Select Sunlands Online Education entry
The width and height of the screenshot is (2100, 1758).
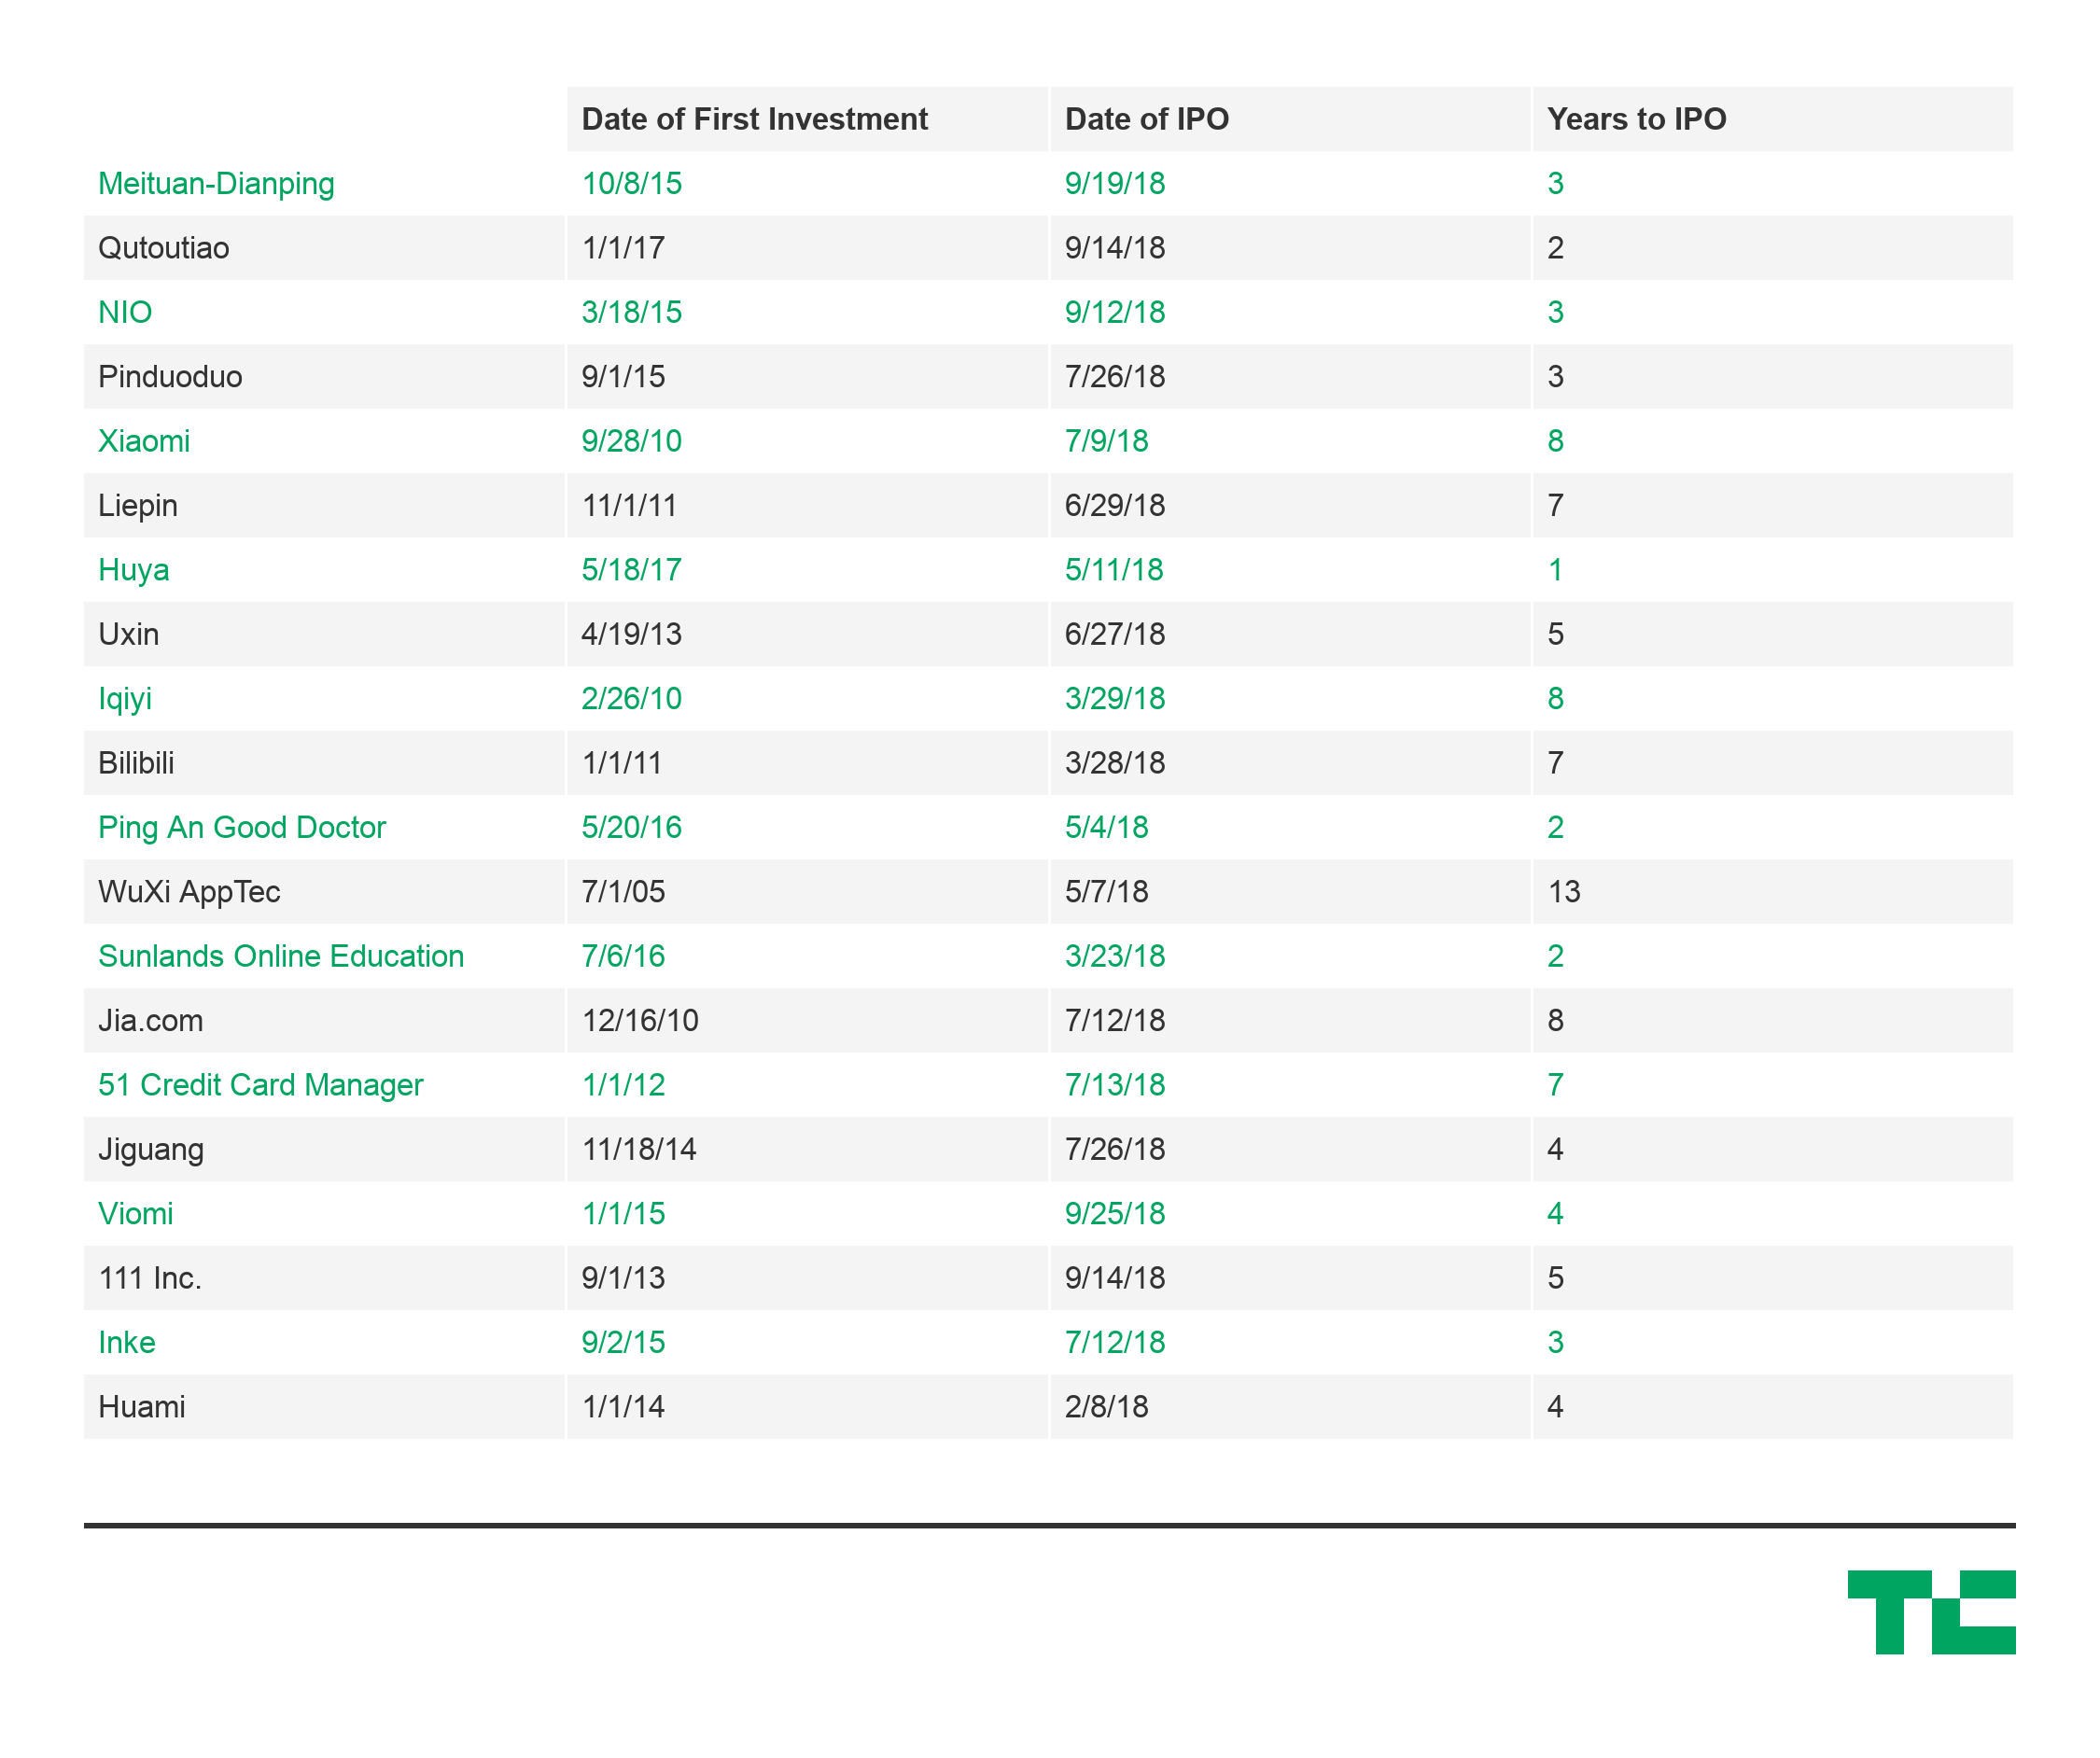point(281,956)
